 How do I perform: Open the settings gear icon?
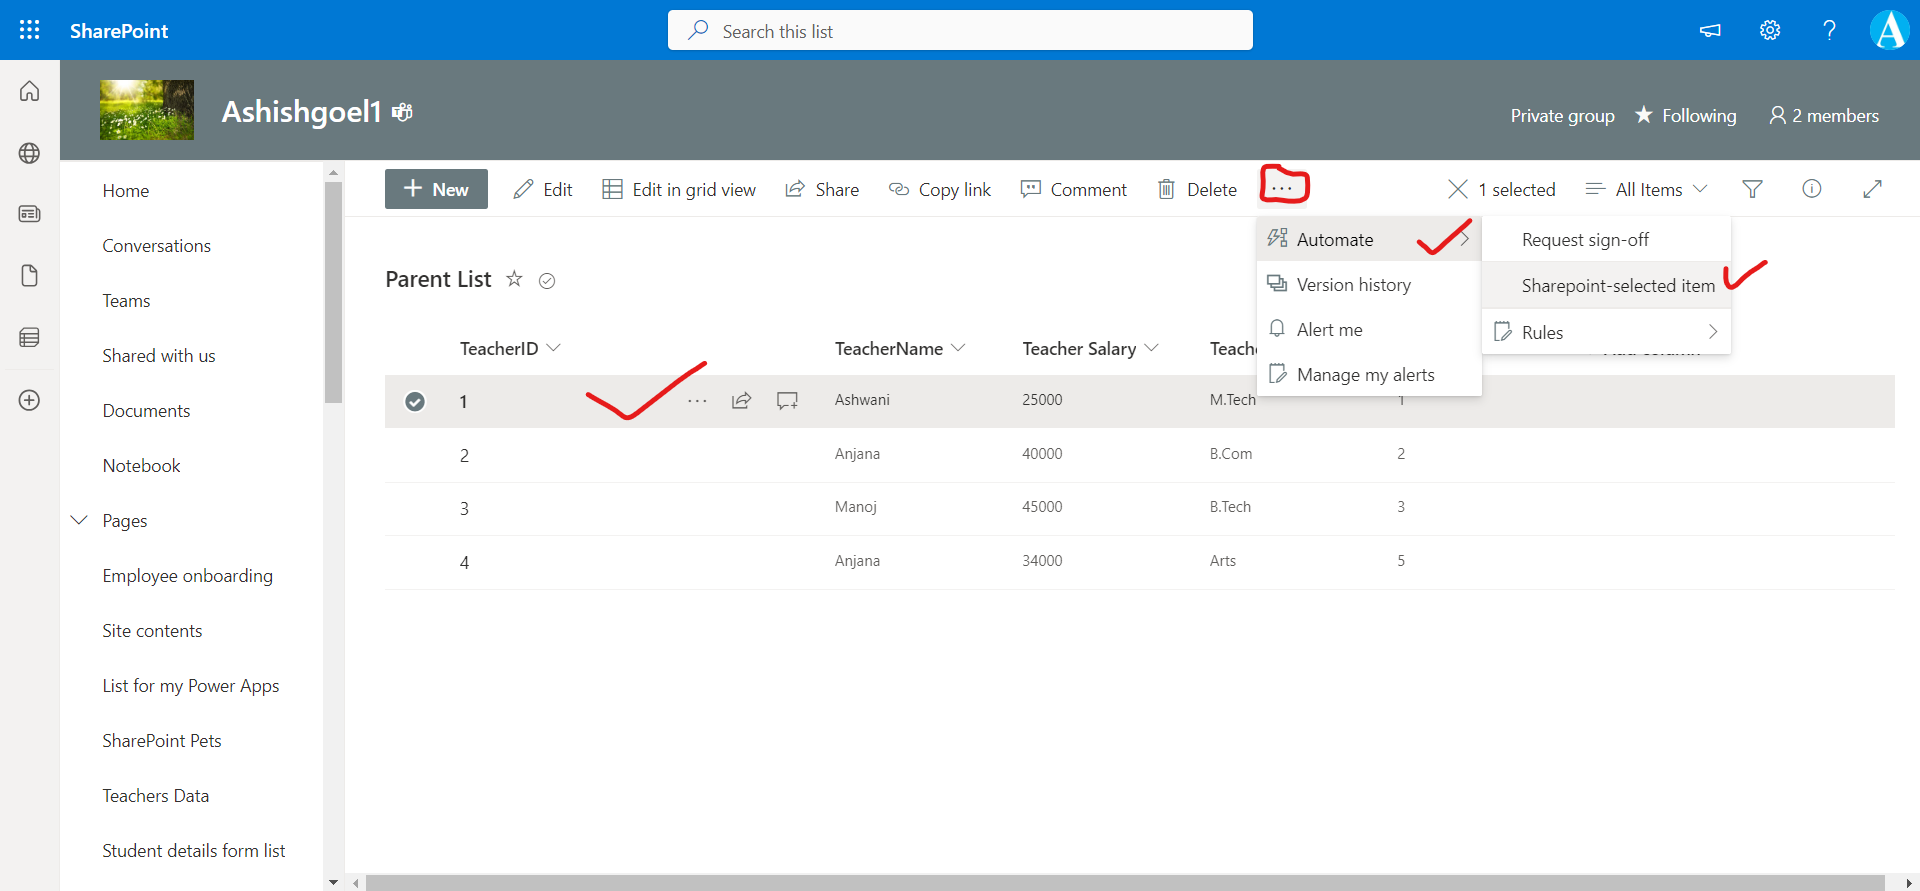coord(1770,30)
